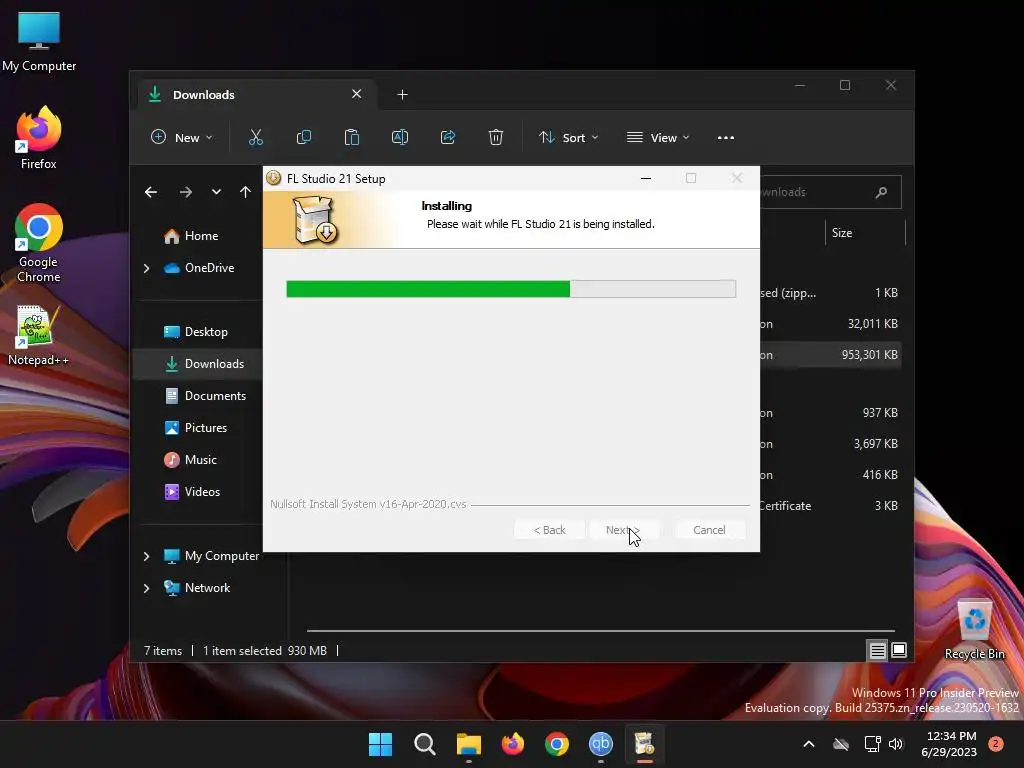Click FL Studio installer on taskbar
The width and height of the screenshot is (1024, 768).
tap(645, 744)
